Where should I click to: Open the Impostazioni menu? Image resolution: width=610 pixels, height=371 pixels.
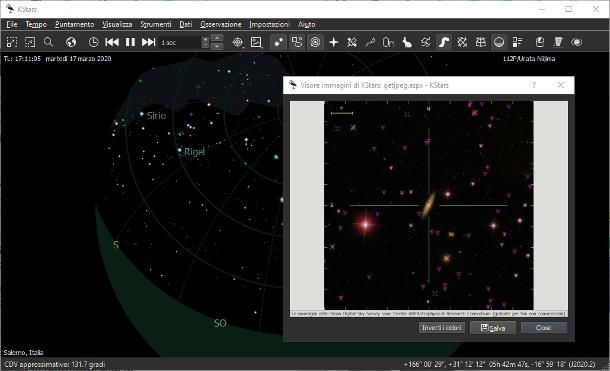pyautogui.click(x=269, y=24)
